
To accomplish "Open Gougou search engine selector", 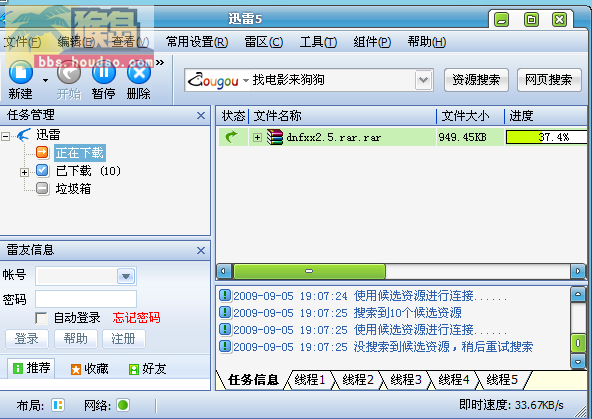I will point(219,80).
